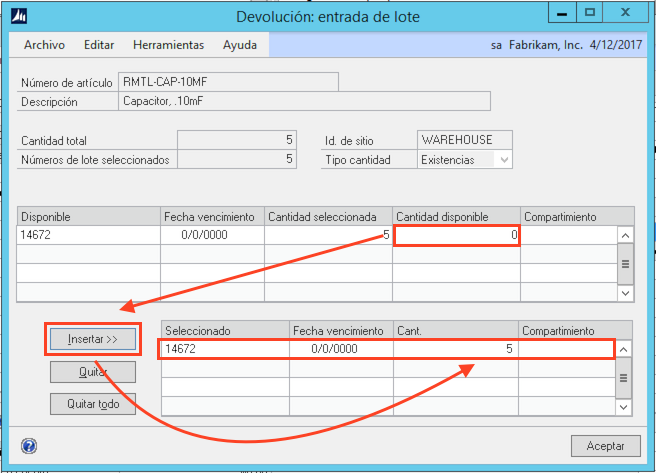Confirm with the Aceptar button
Image resolution: width=656 pixels, height=473 pixels.
[605, 445]
